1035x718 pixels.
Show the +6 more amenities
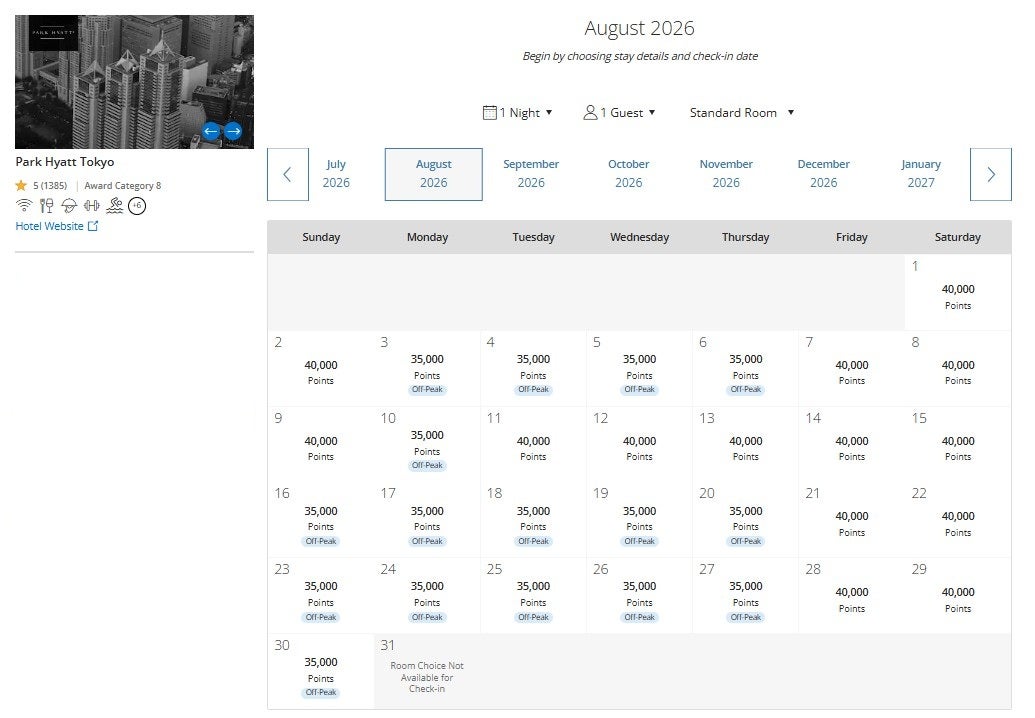pyautogui.click(x=137, y=205)
